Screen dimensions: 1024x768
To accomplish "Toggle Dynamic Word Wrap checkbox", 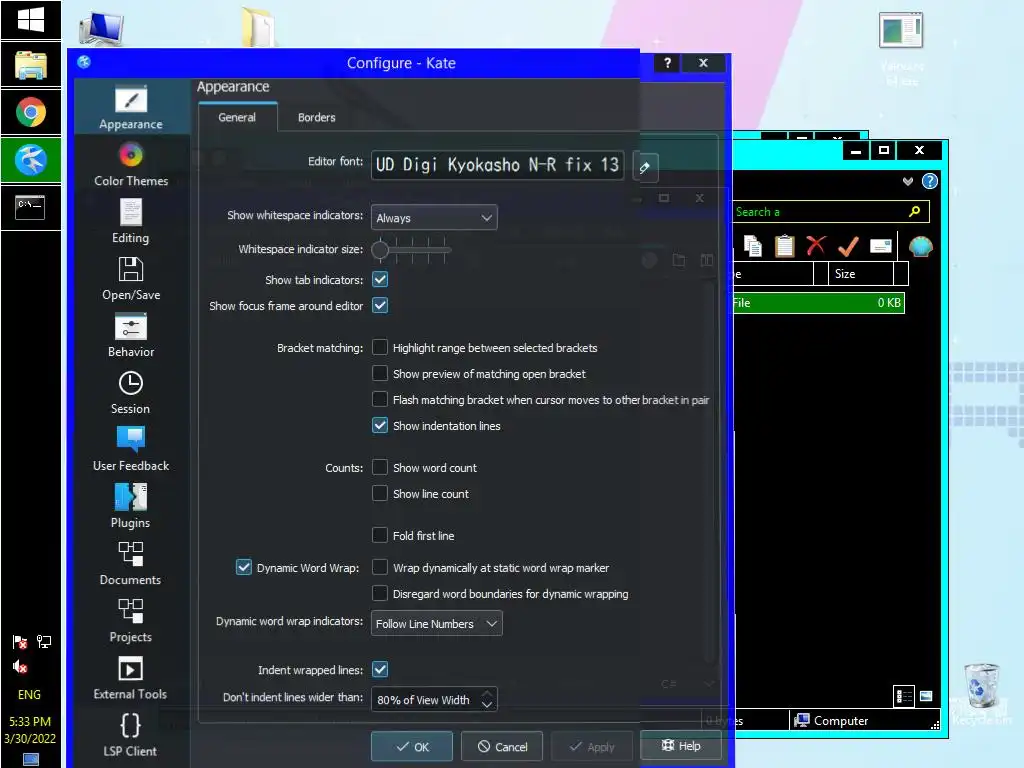I will tap(244, 568).
